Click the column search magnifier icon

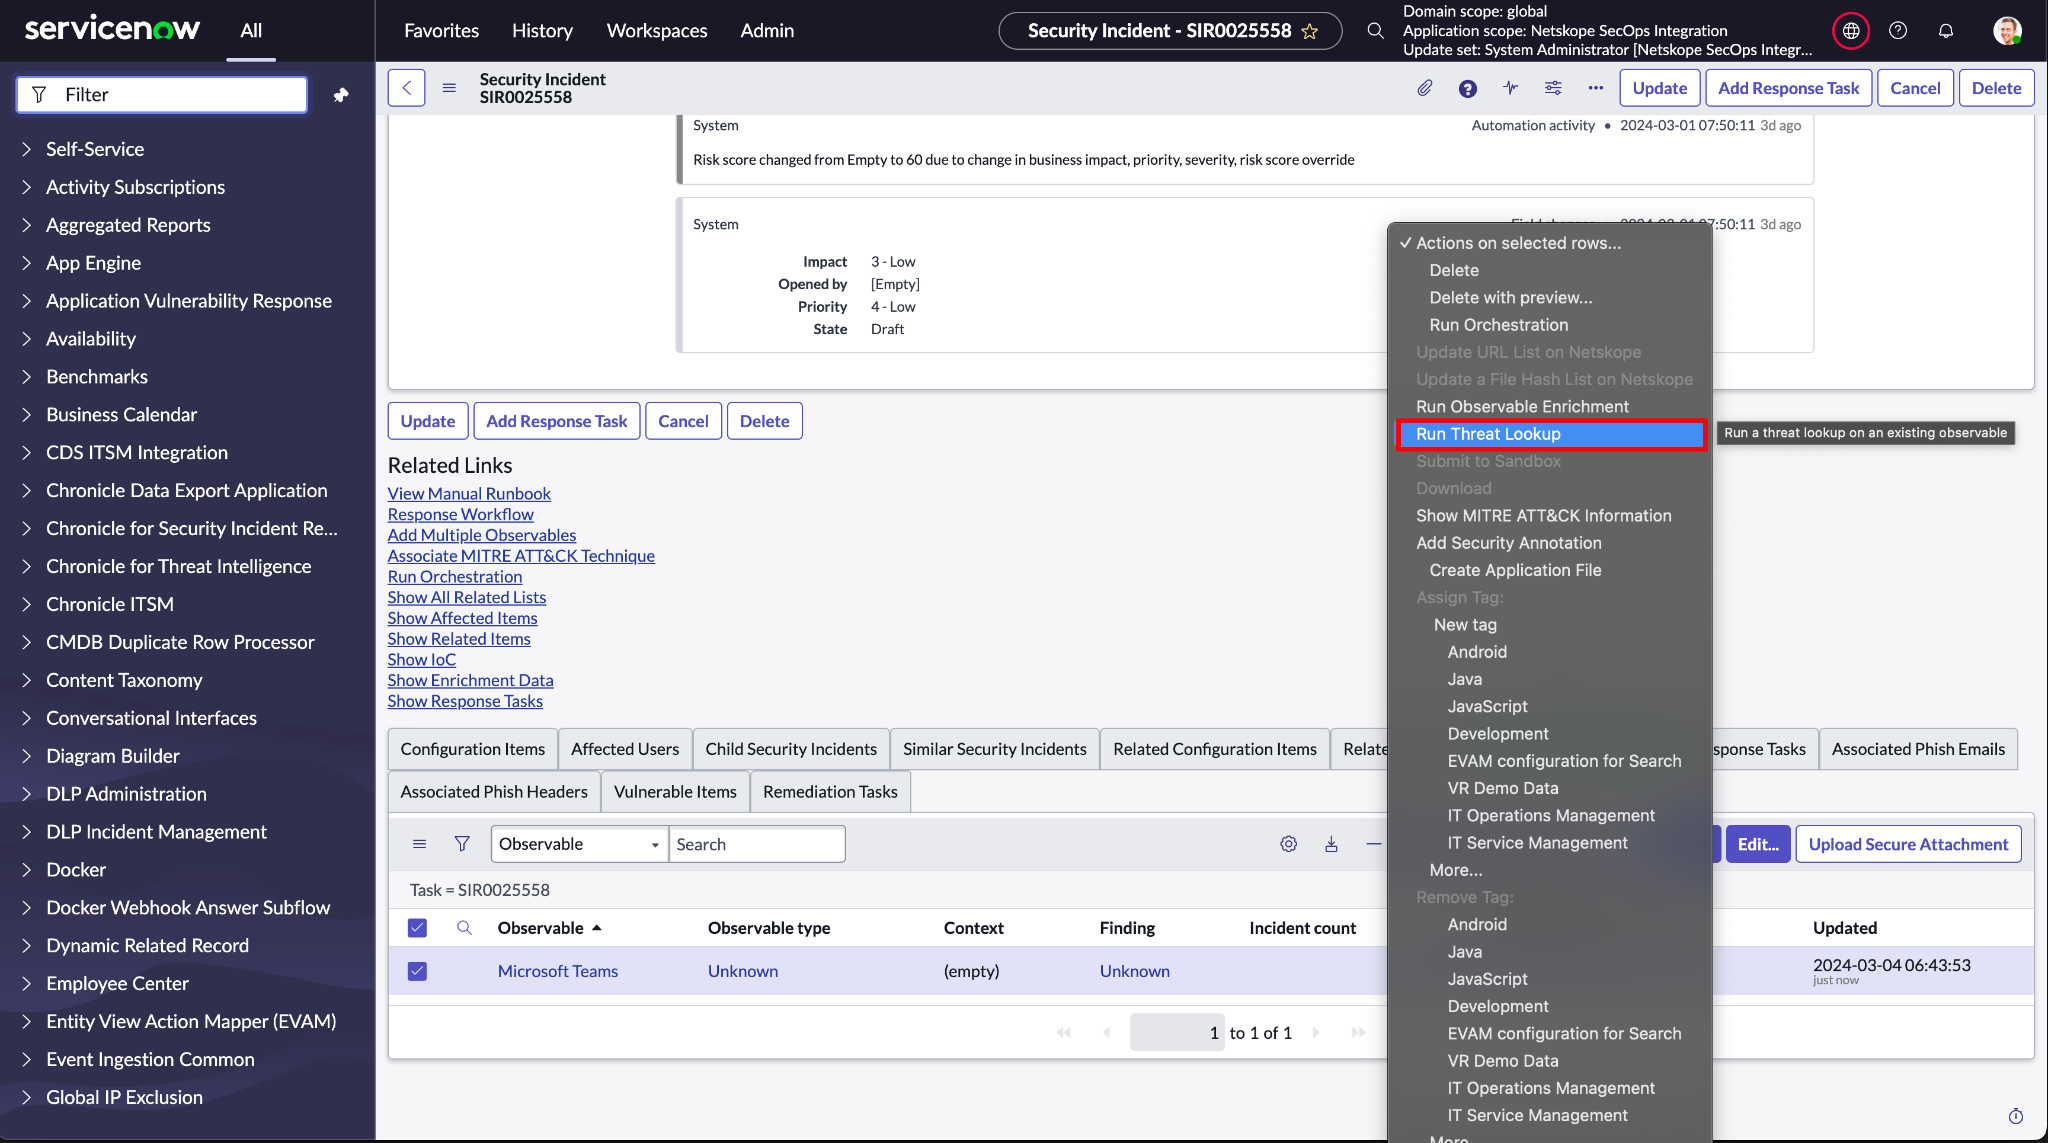coord(464,928)
